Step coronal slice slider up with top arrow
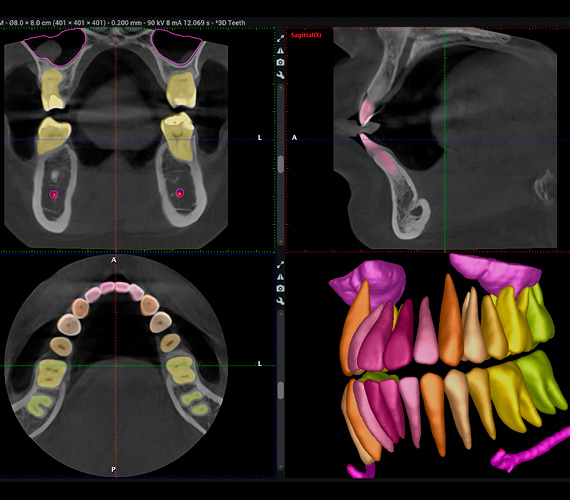 [281, 87]
